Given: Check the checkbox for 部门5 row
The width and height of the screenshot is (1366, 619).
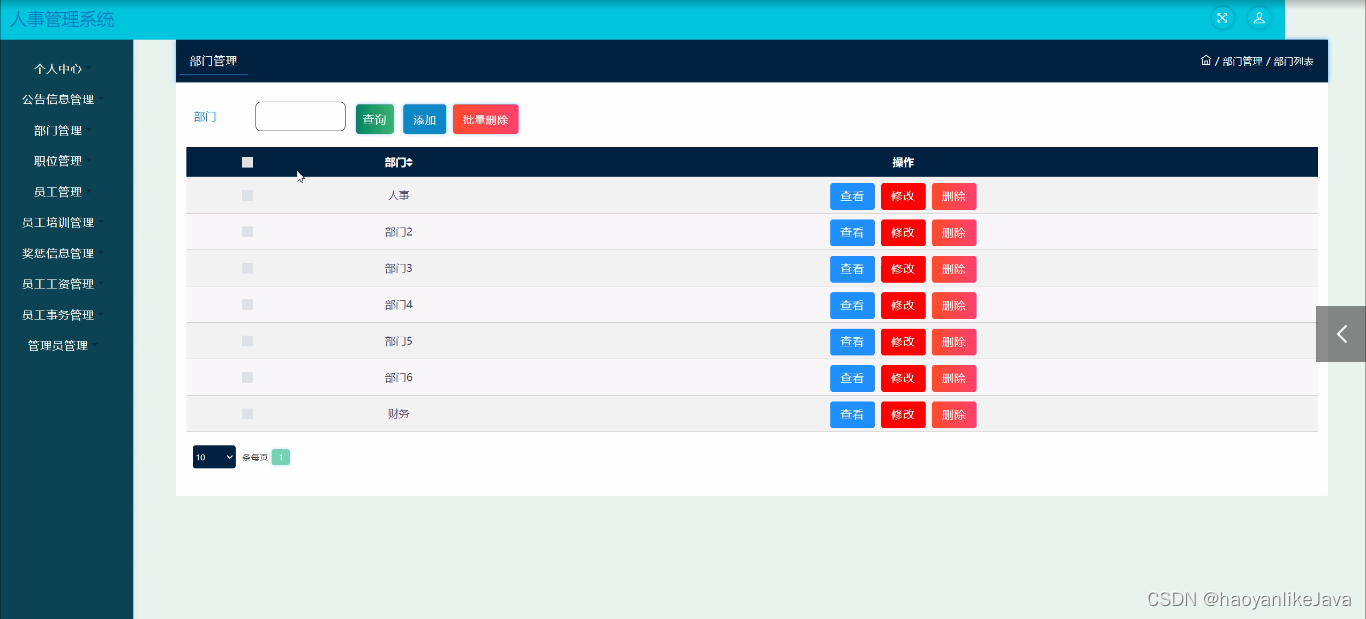Looking at the screenshot, I should tap(247, 341).
